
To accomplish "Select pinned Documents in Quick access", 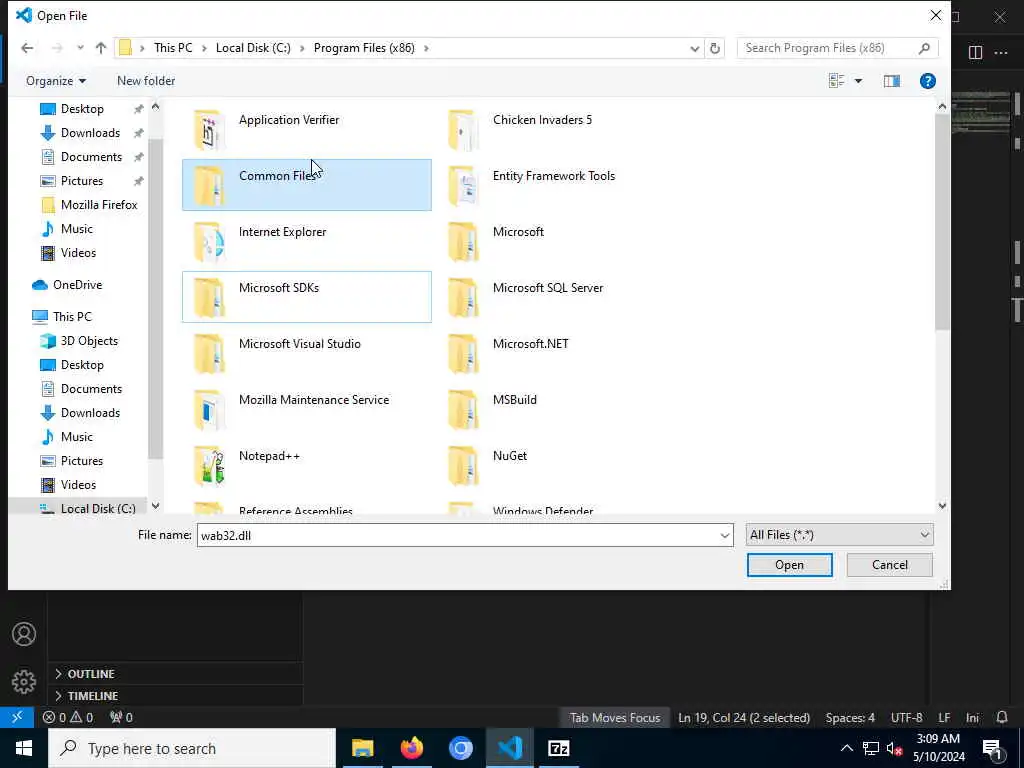I will point(91,157).
